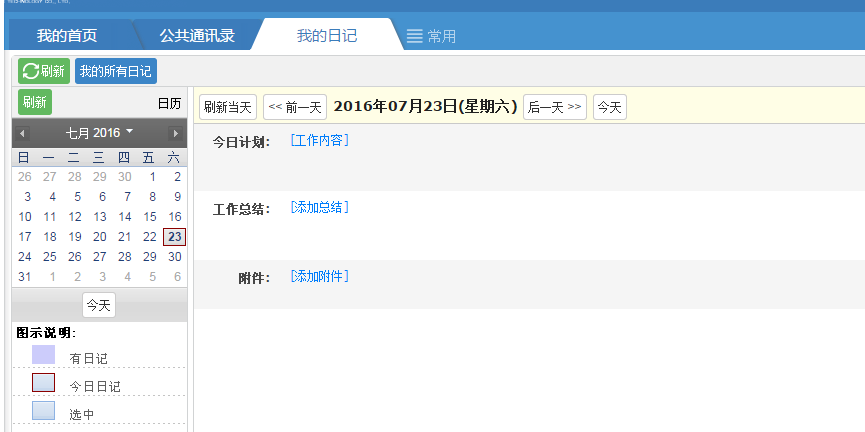865x432 pixels.
Task: Click the small green 刷新 button above calendar
Action: tap(35, 102)
